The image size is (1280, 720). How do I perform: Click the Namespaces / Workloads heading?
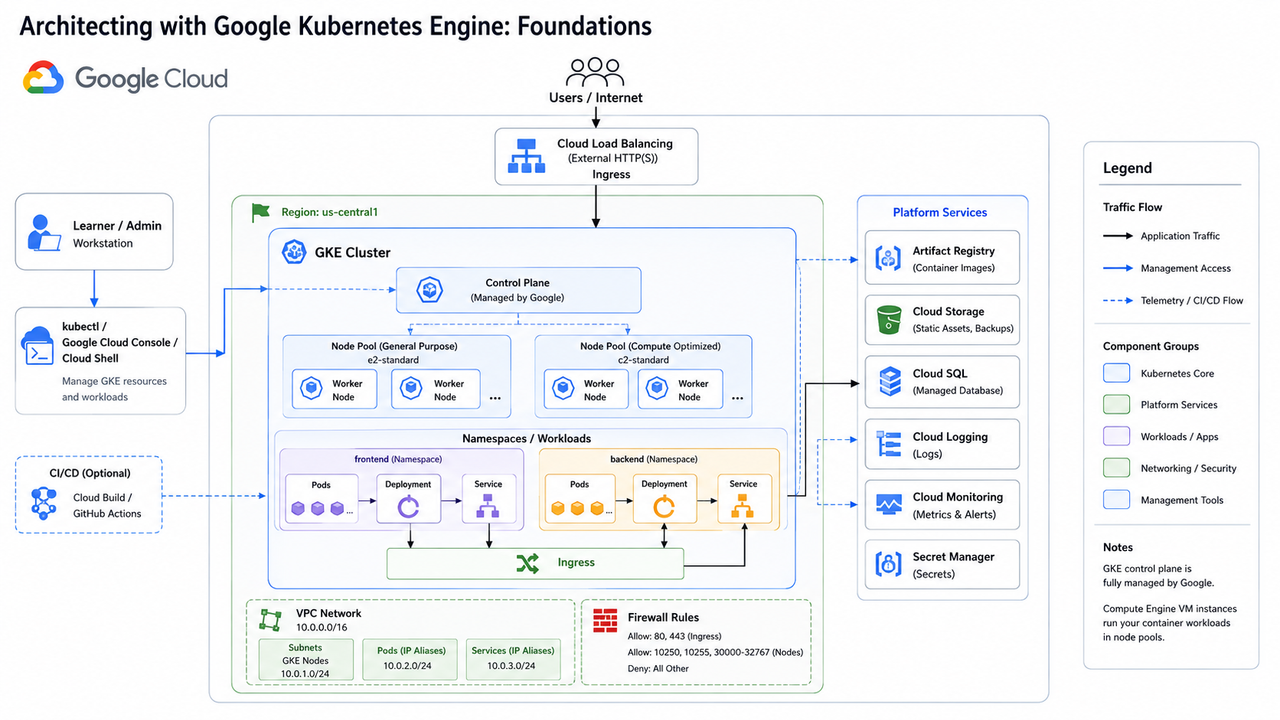tap(526, 438)
